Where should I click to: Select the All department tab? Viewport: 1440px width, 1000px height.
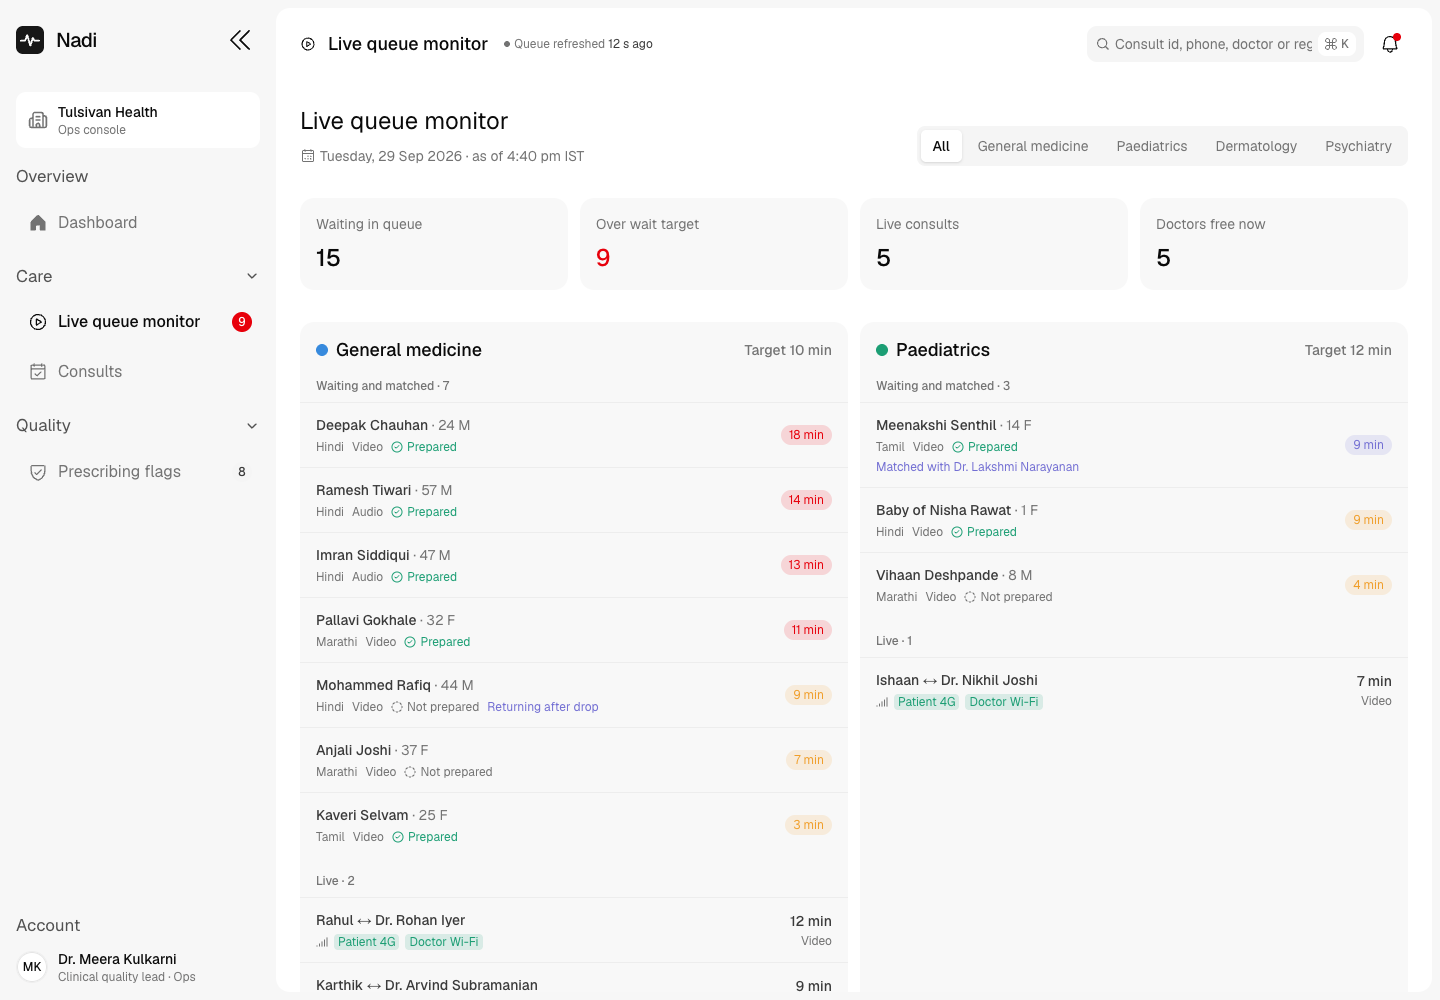pyautogui.click(x=941, y=146)
